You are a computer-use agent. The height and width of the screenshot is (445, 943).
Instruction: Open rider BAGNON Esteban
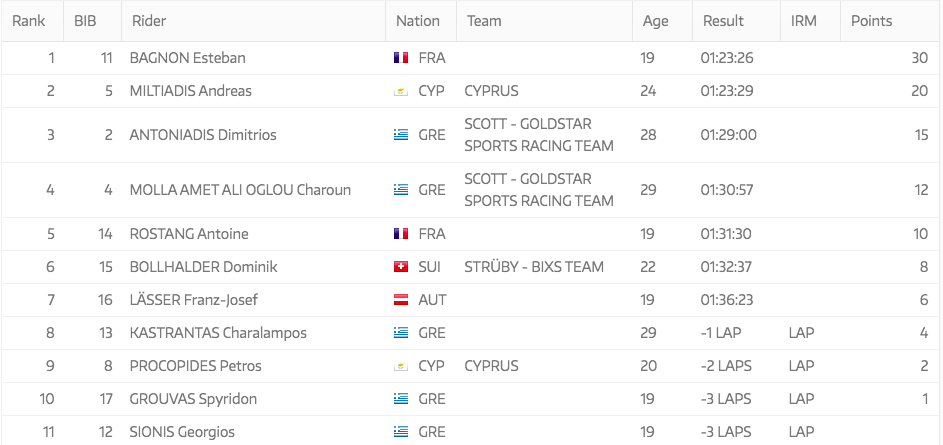pyautogui.click(x=187, y=58)
